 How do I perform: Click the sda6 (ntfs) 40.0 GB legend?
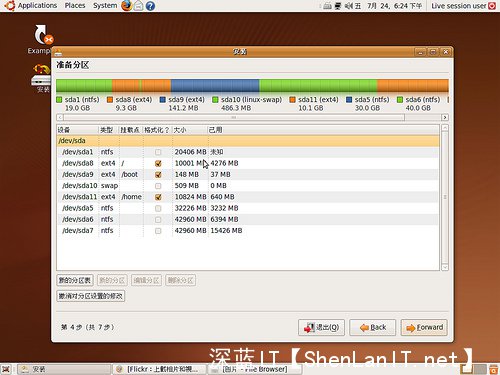click(418, 104)
